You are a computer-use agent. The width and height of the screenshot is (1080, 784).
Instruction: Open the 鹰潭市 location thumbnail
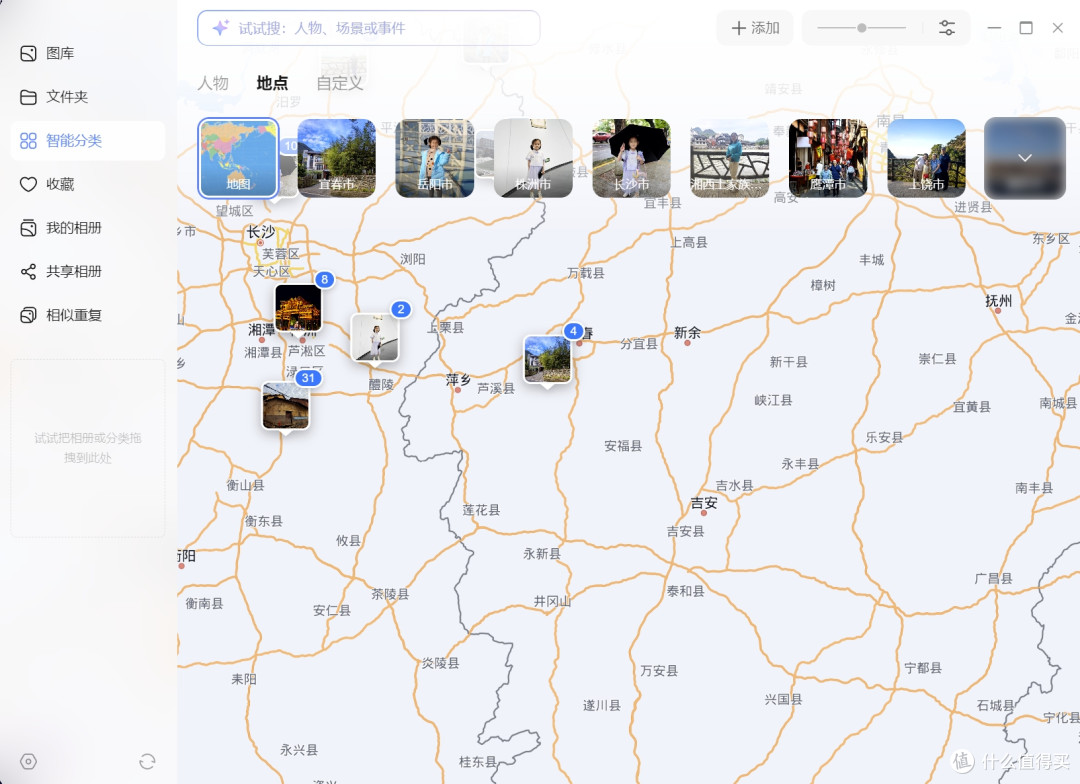828,158
